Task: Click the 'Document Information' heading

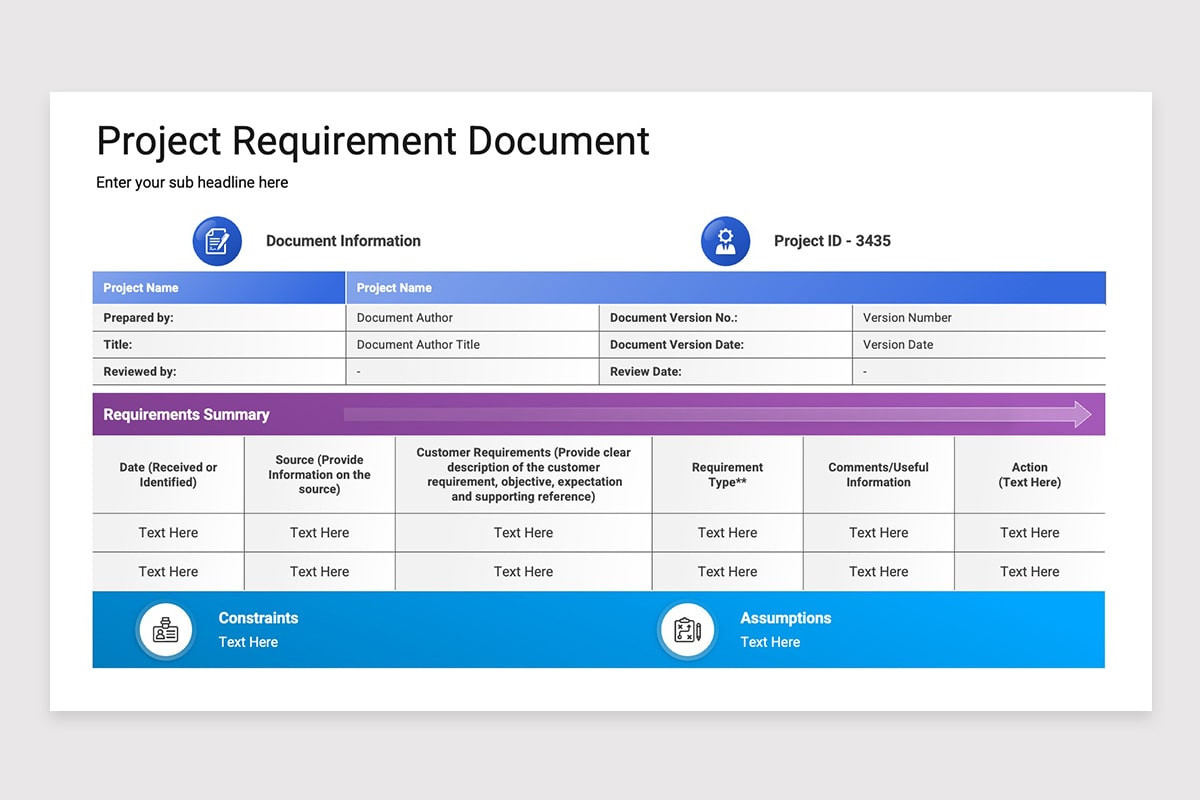Action: tap(343, 241)
